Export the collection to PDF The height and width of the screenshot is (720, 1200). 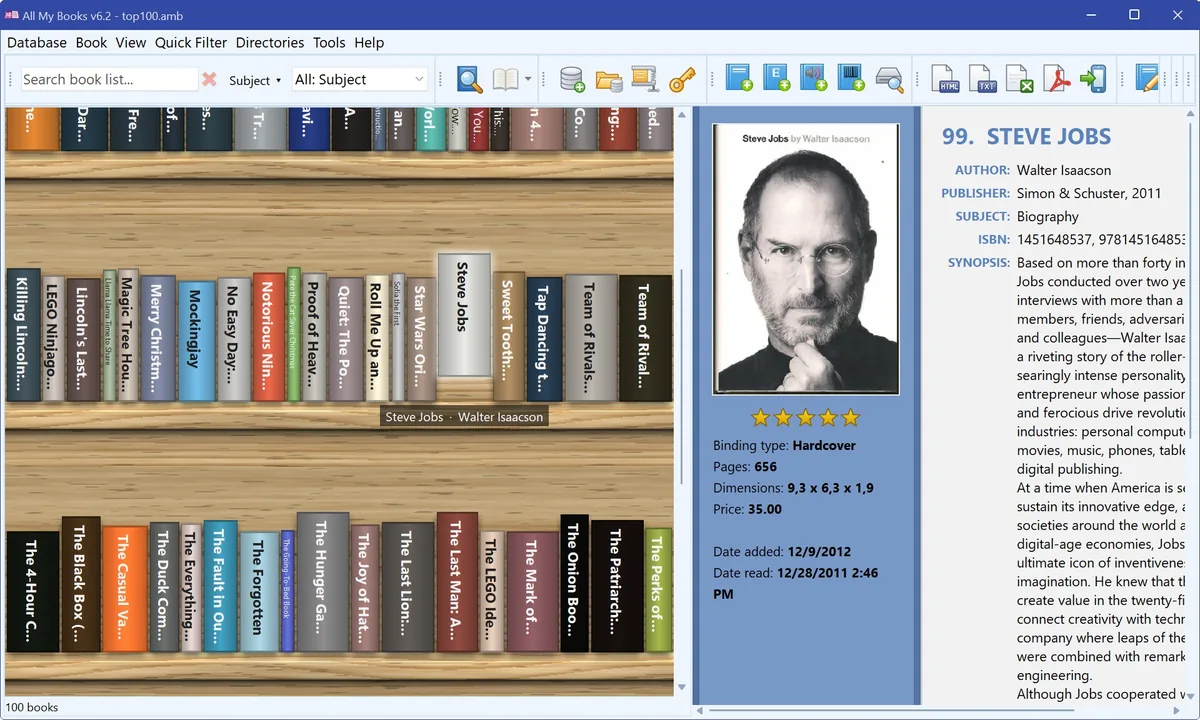tap(1056, 80)
